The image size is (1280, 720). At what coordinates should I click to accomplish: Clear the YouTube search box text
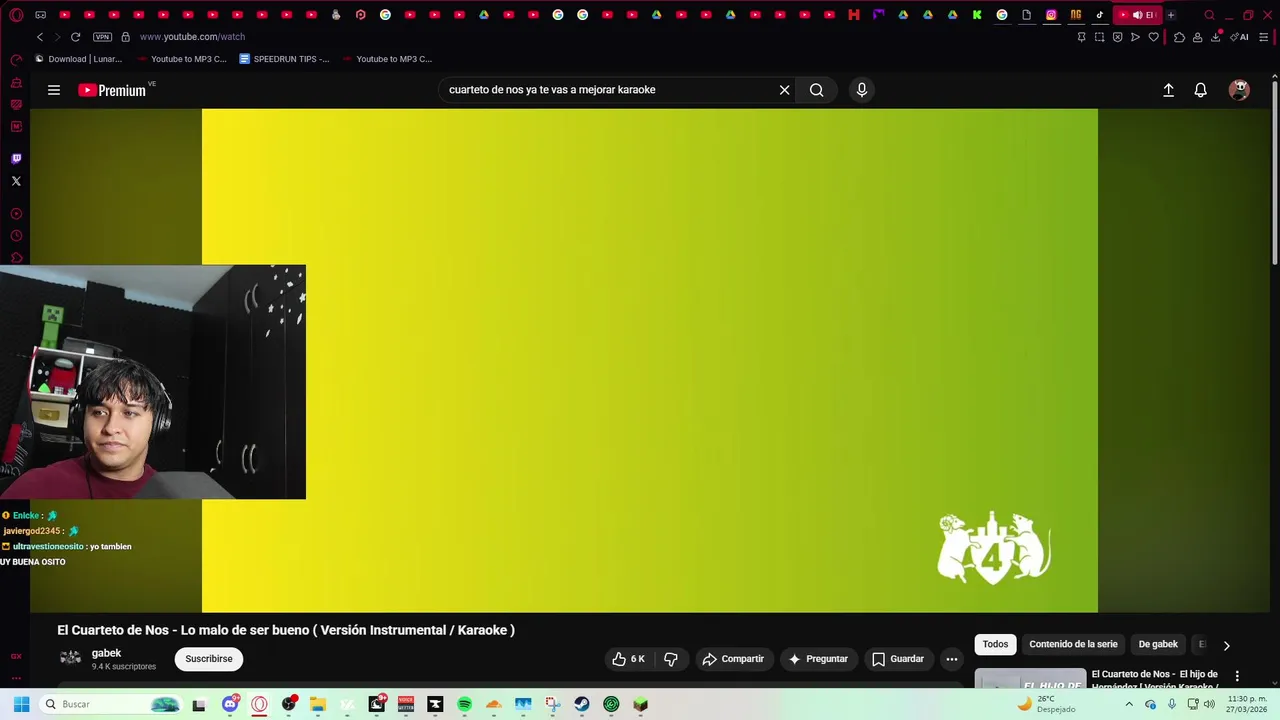tap(784, 90)
